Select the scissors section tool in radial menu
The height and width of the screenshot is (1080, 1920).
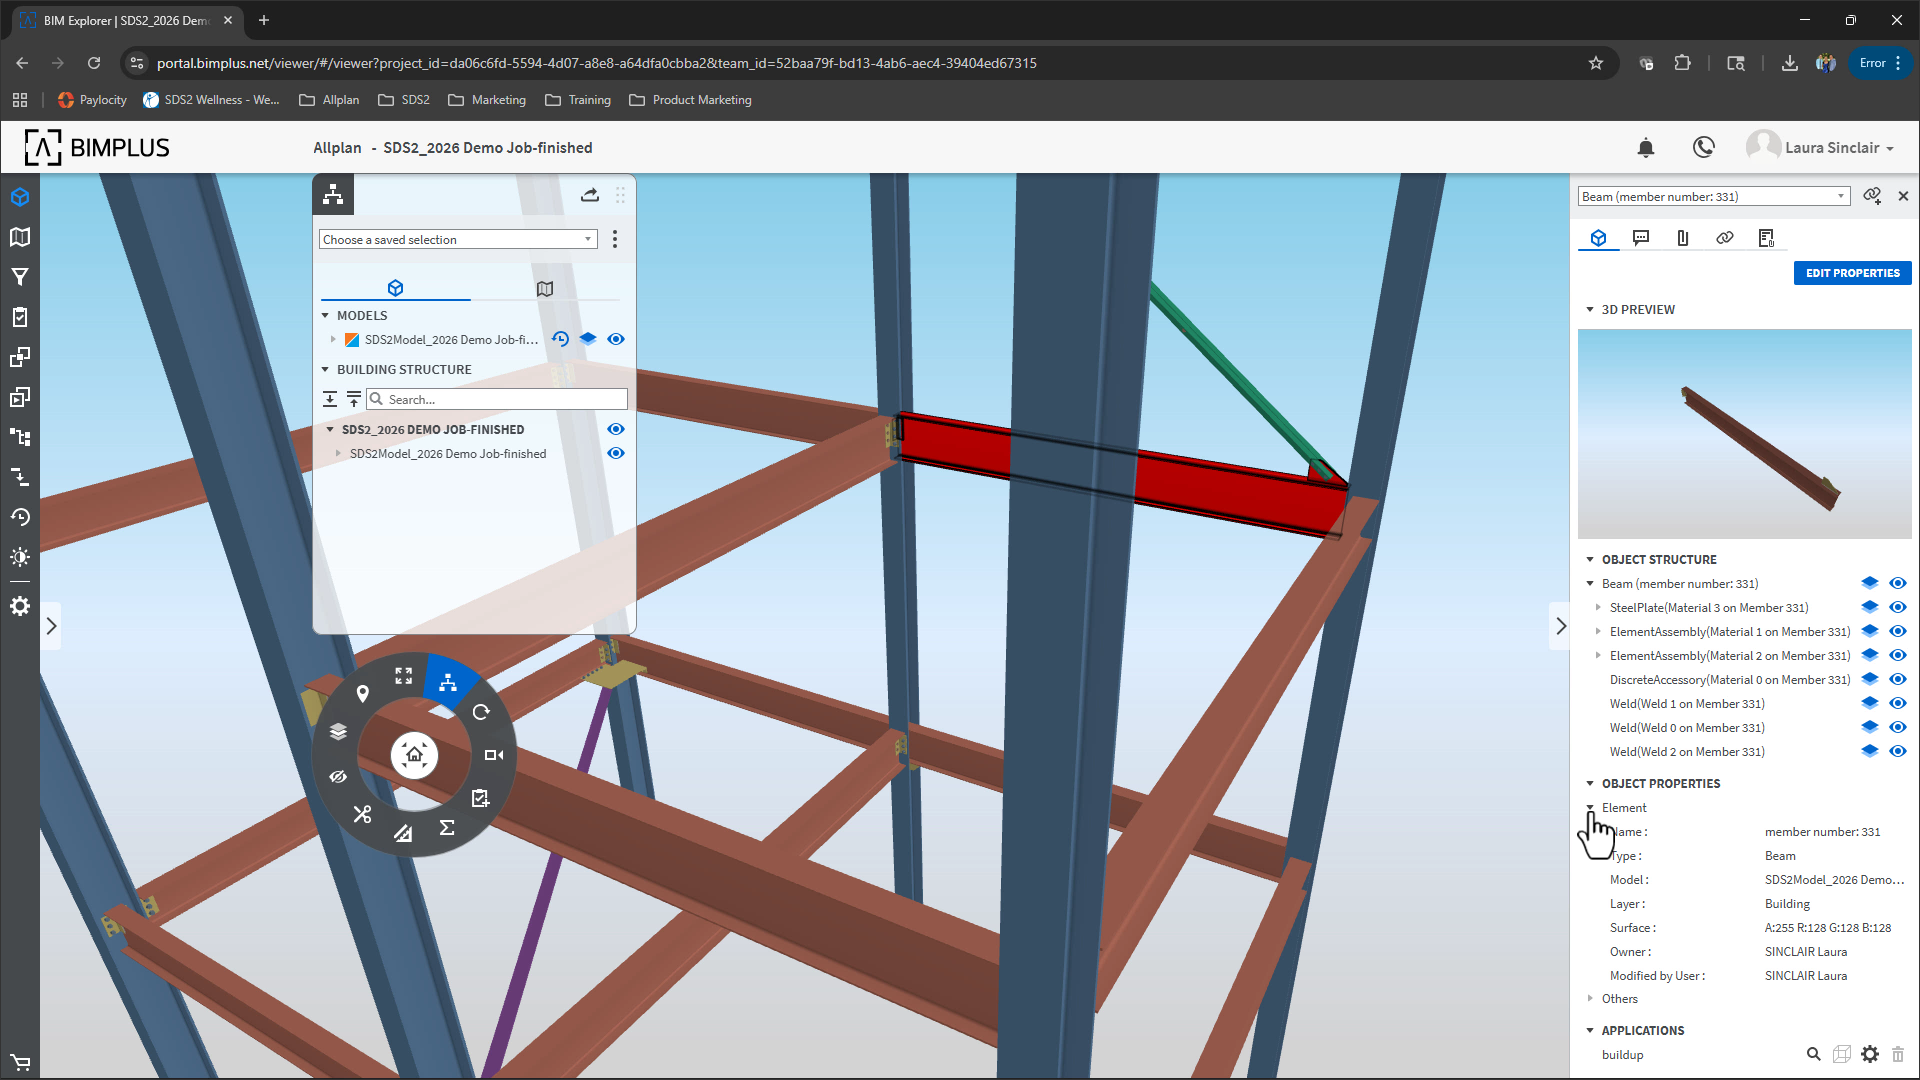click(x=362, y=815)
